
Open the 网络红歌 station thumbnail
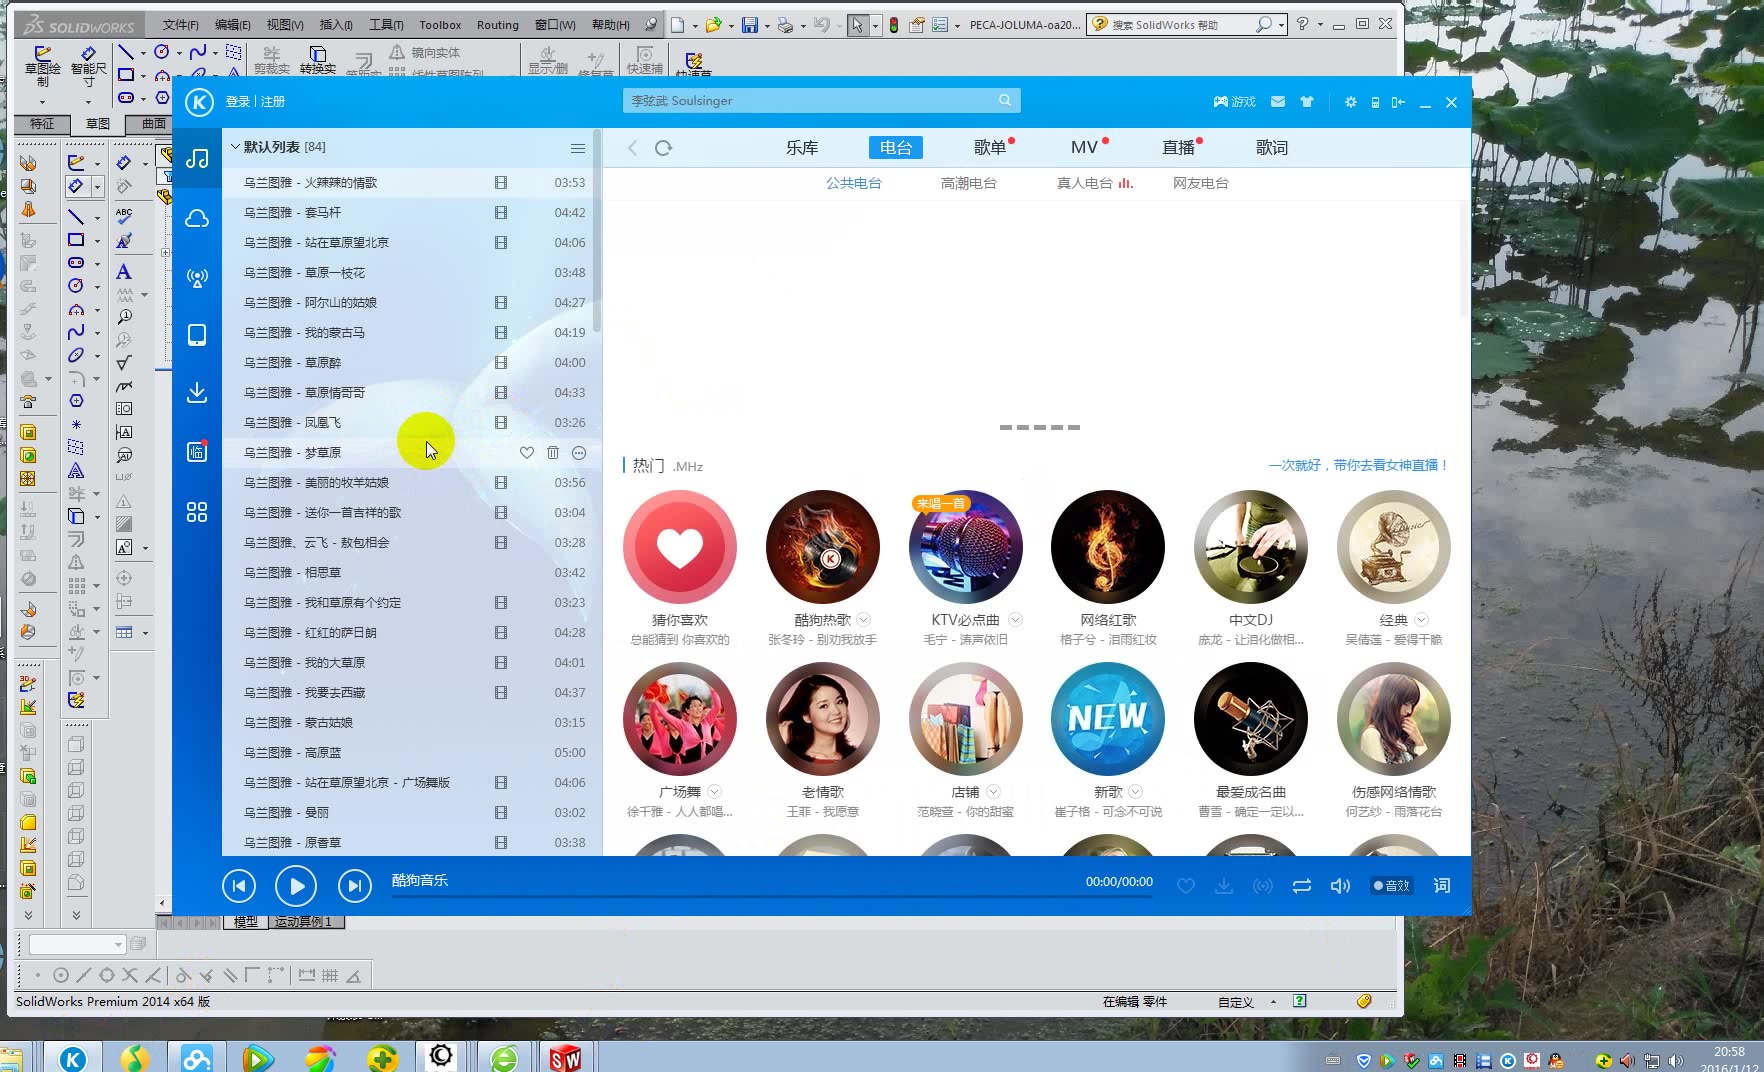pyautogui.click(x=1108, y=547)
